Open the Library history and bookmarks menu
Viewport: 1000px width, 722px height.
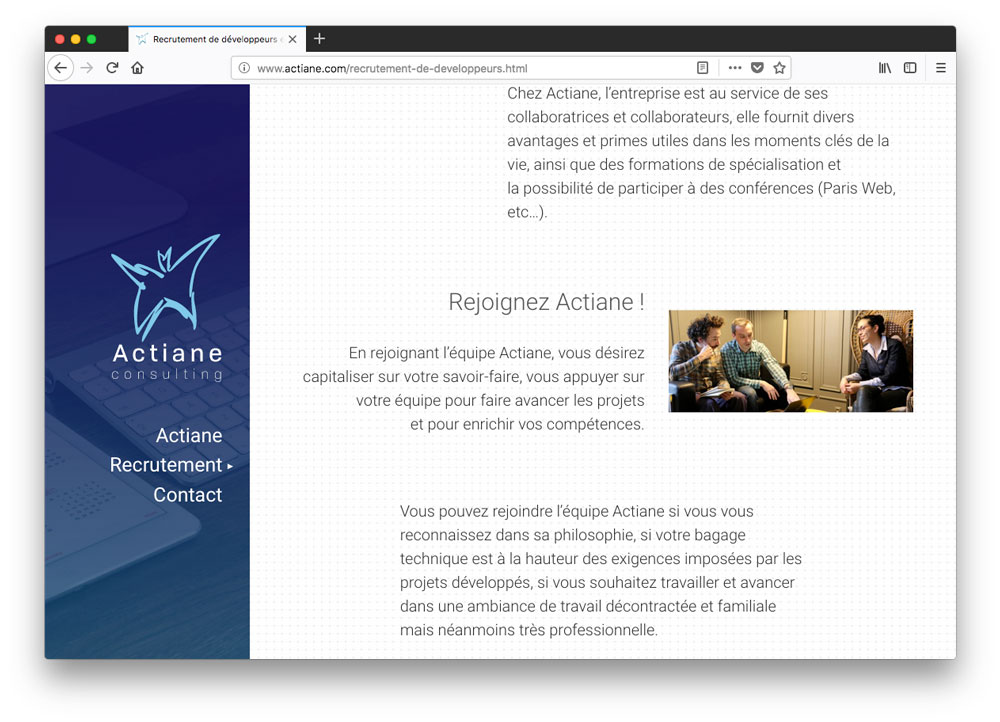tap(884, 68)
